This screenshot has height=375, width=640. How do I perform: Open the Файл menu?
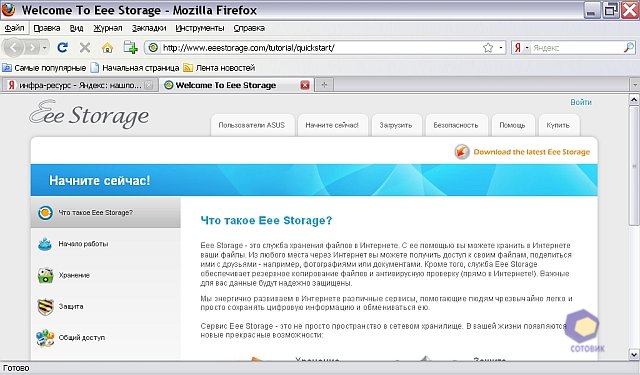click(14, 28)
